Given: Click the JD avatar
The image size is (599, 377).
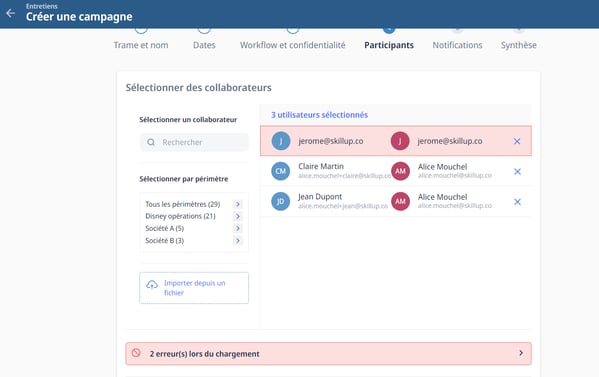Looking at the screenshot, I should pos(281,201).
